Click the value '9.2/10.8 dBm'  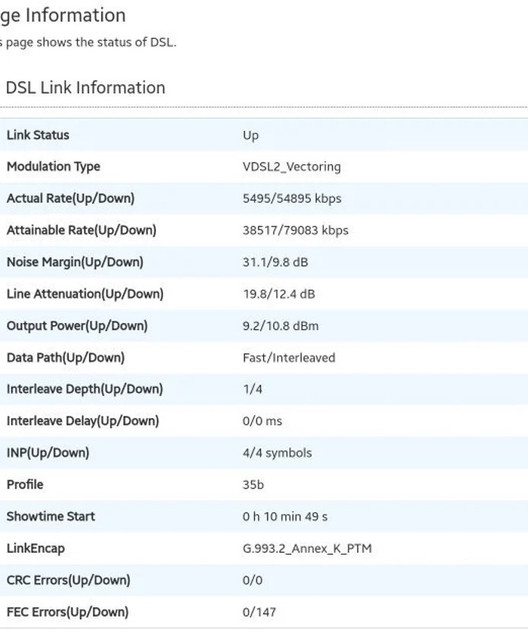coord(281,326)
